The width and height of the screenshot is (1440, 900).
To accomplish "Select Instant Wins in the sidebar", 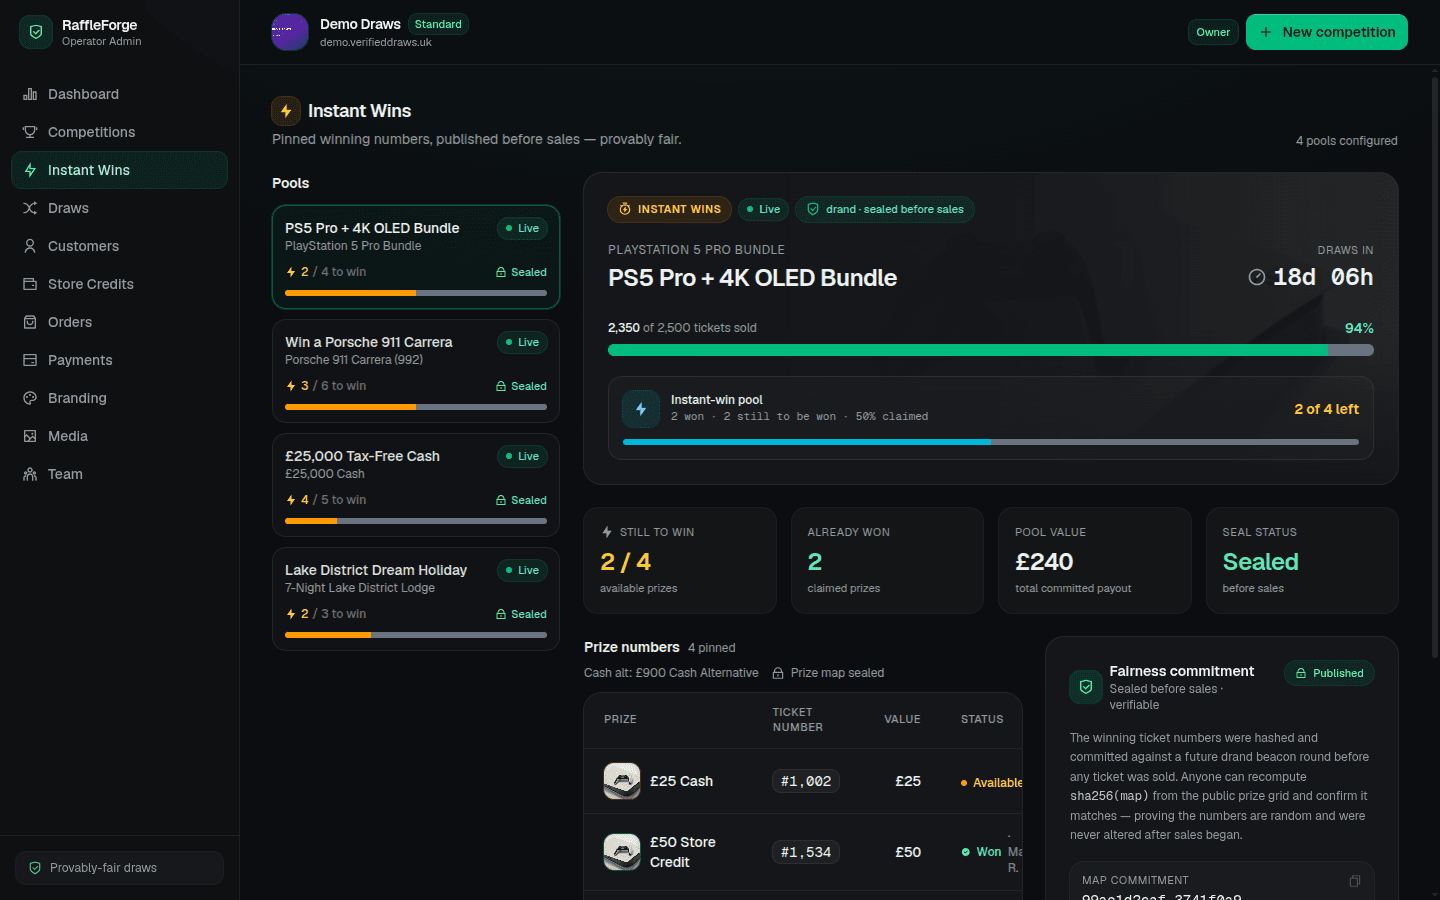I will click(119, 170).
